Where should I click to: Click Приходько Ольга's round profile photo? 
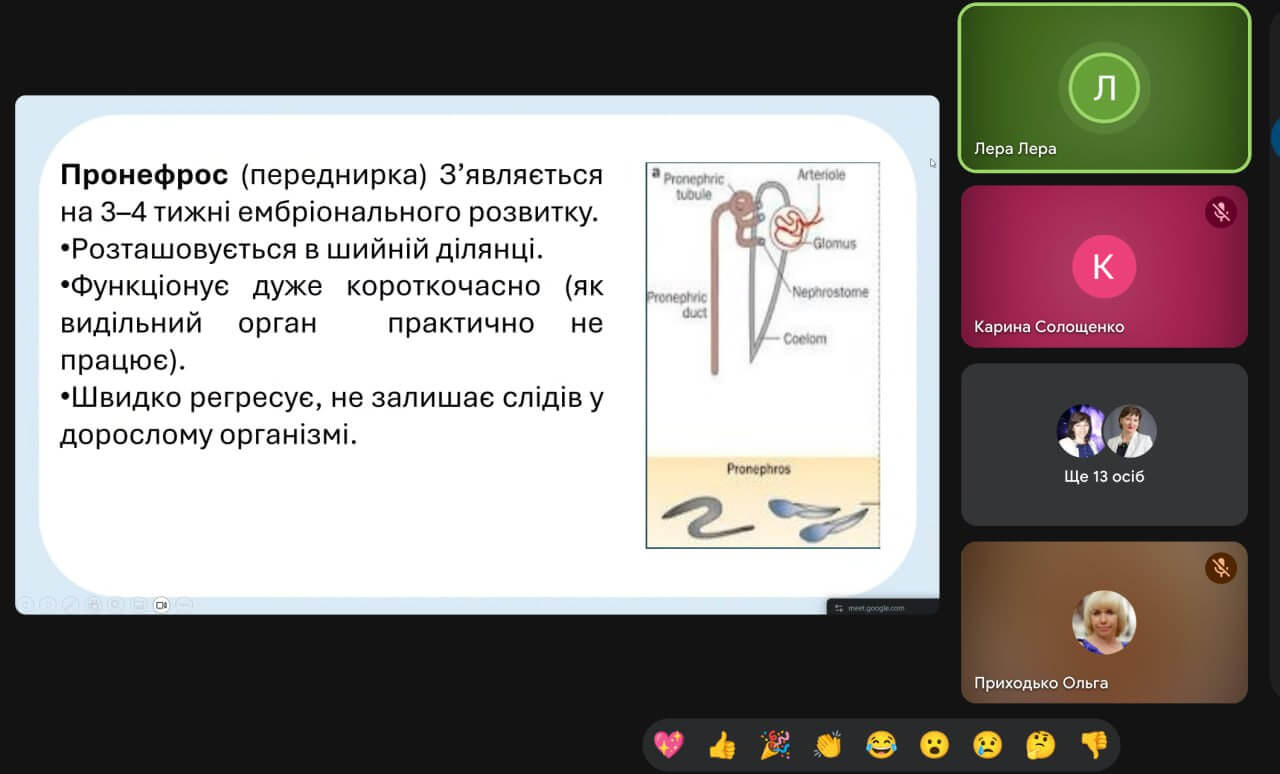pos(1104,621)
